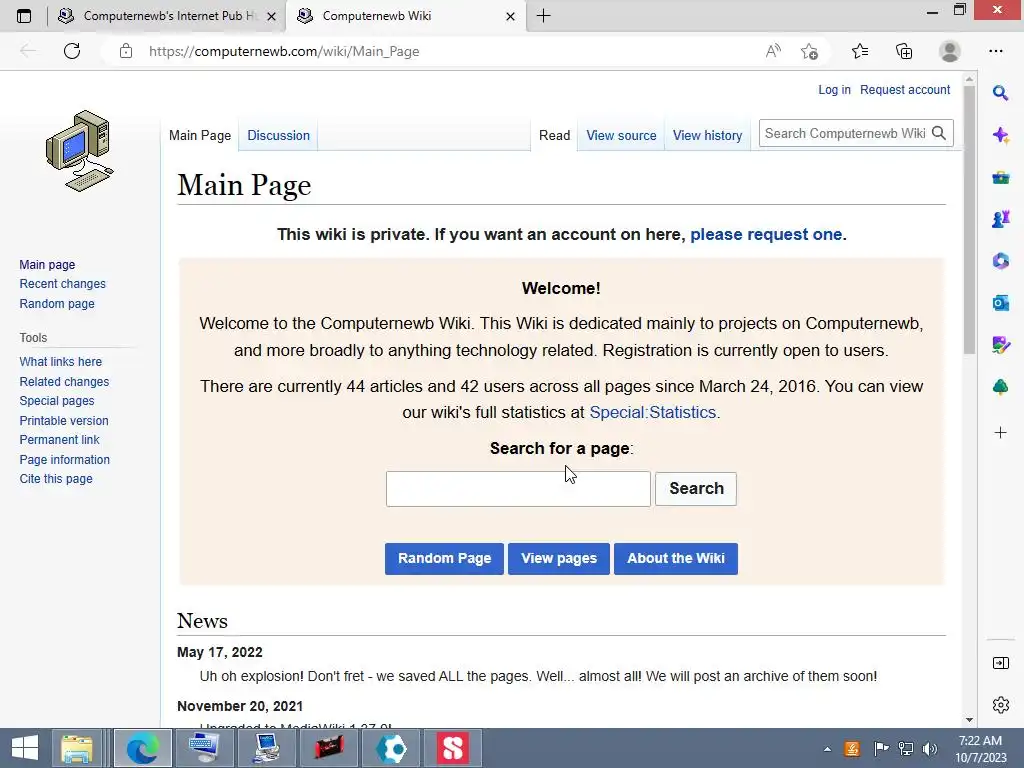1024x768 pixels.
Task: Open Recent changes in sidebar
Action: coord(62,283)
